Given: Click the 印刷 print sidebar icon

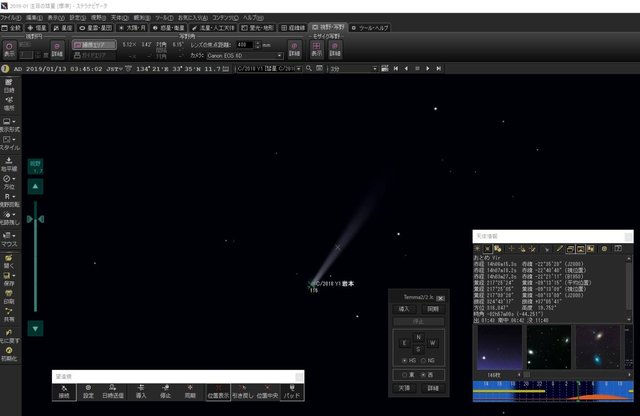Looking at the screenshot, I should [x=9, y=297].
